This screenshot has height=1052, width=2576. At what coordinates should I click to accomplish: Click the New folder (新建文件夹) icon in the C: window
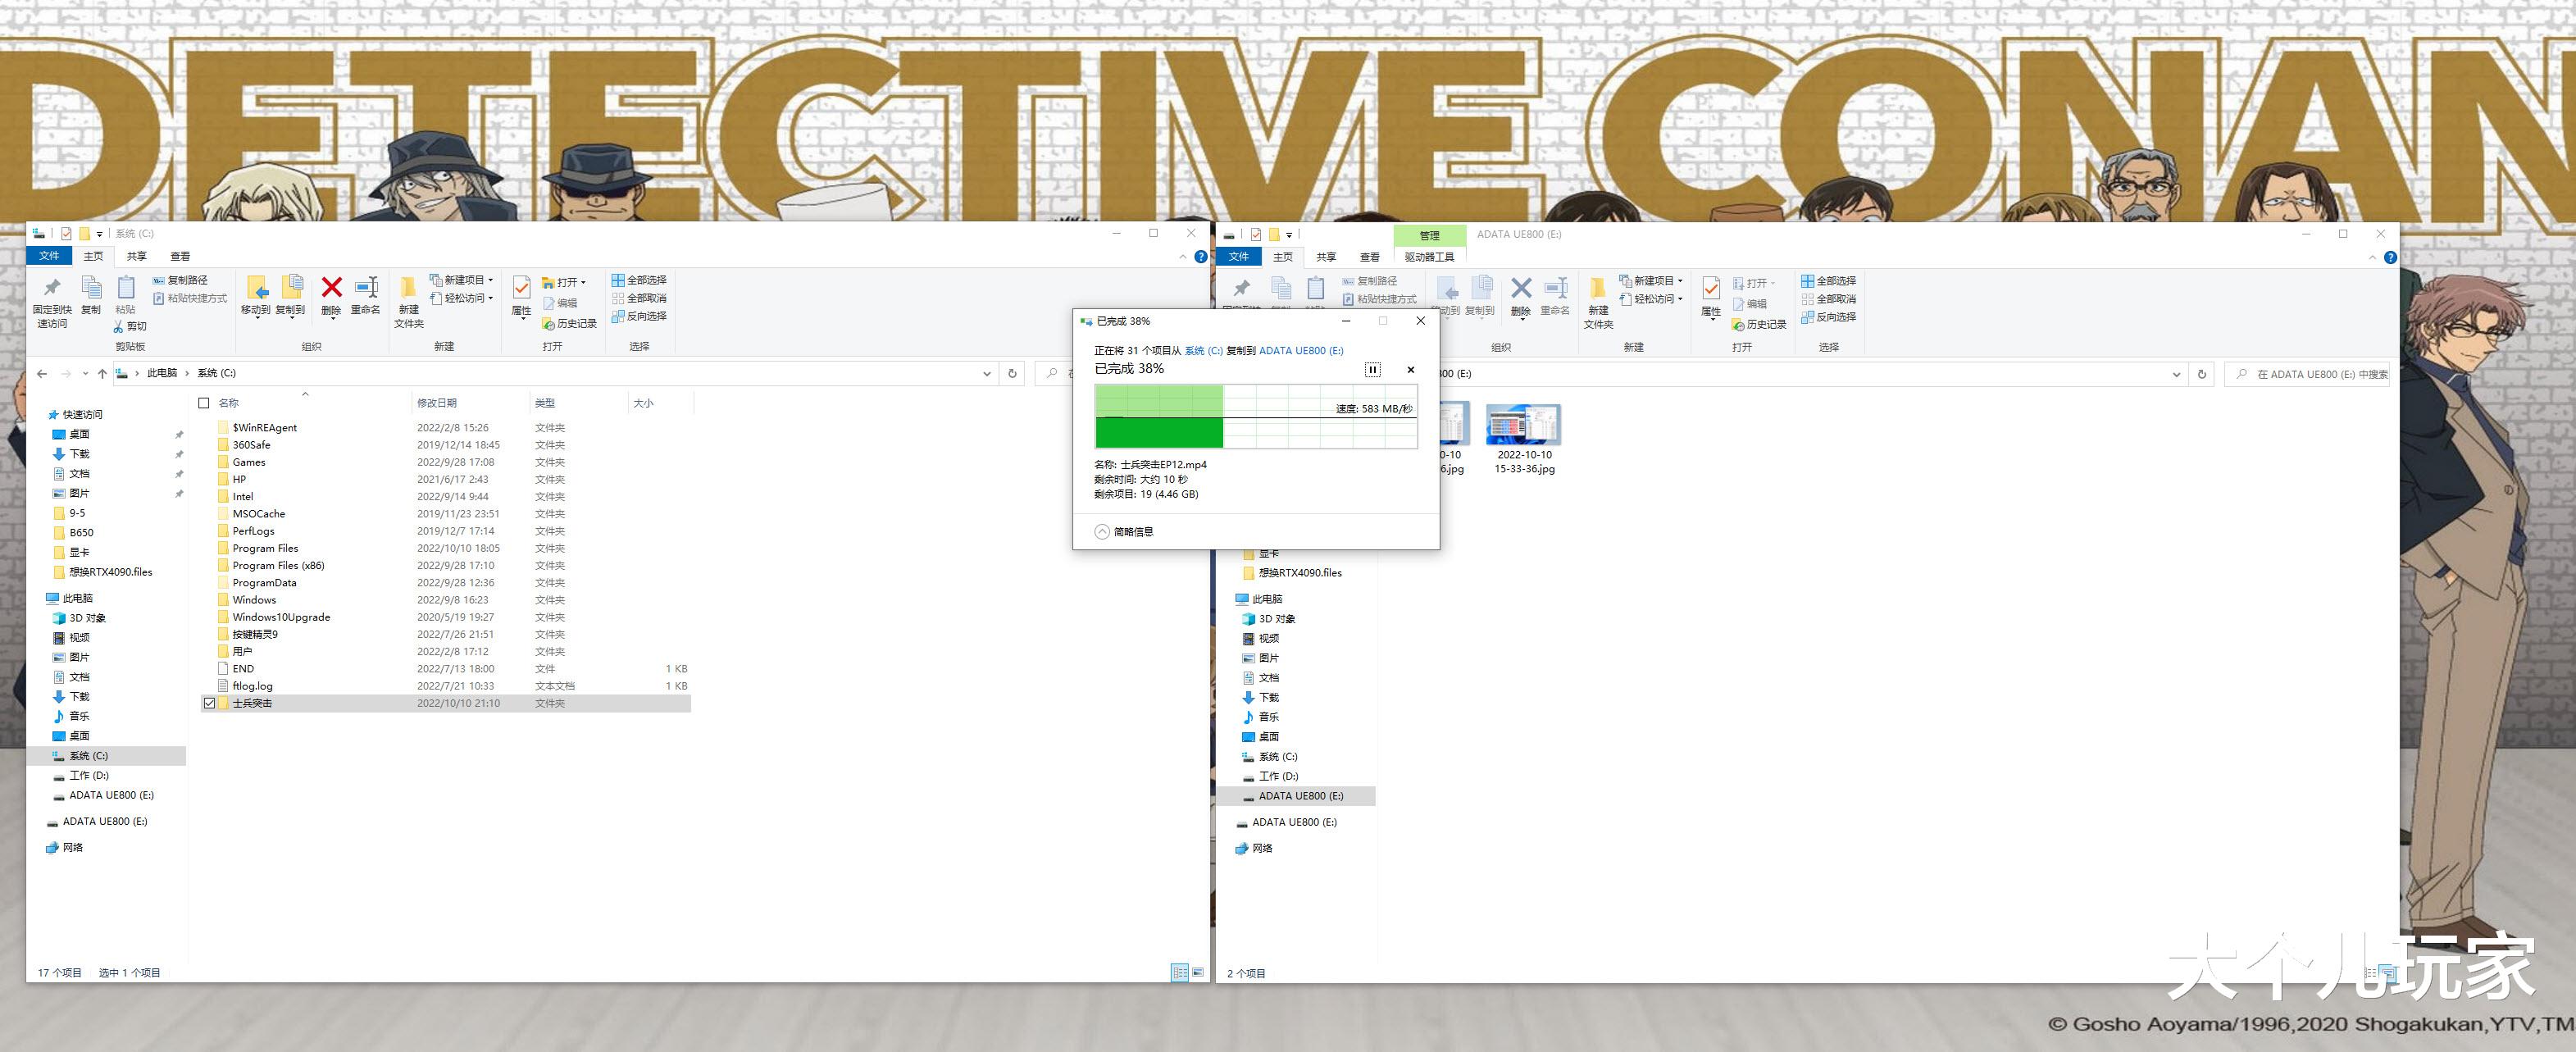coord(408,288)
